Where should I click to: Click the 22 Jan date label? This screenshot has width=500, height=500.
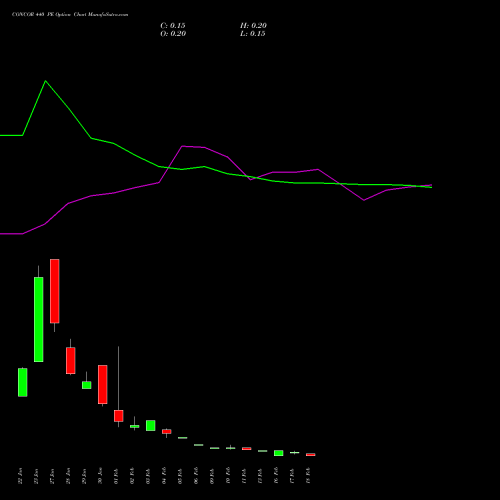tap(20, 476)
